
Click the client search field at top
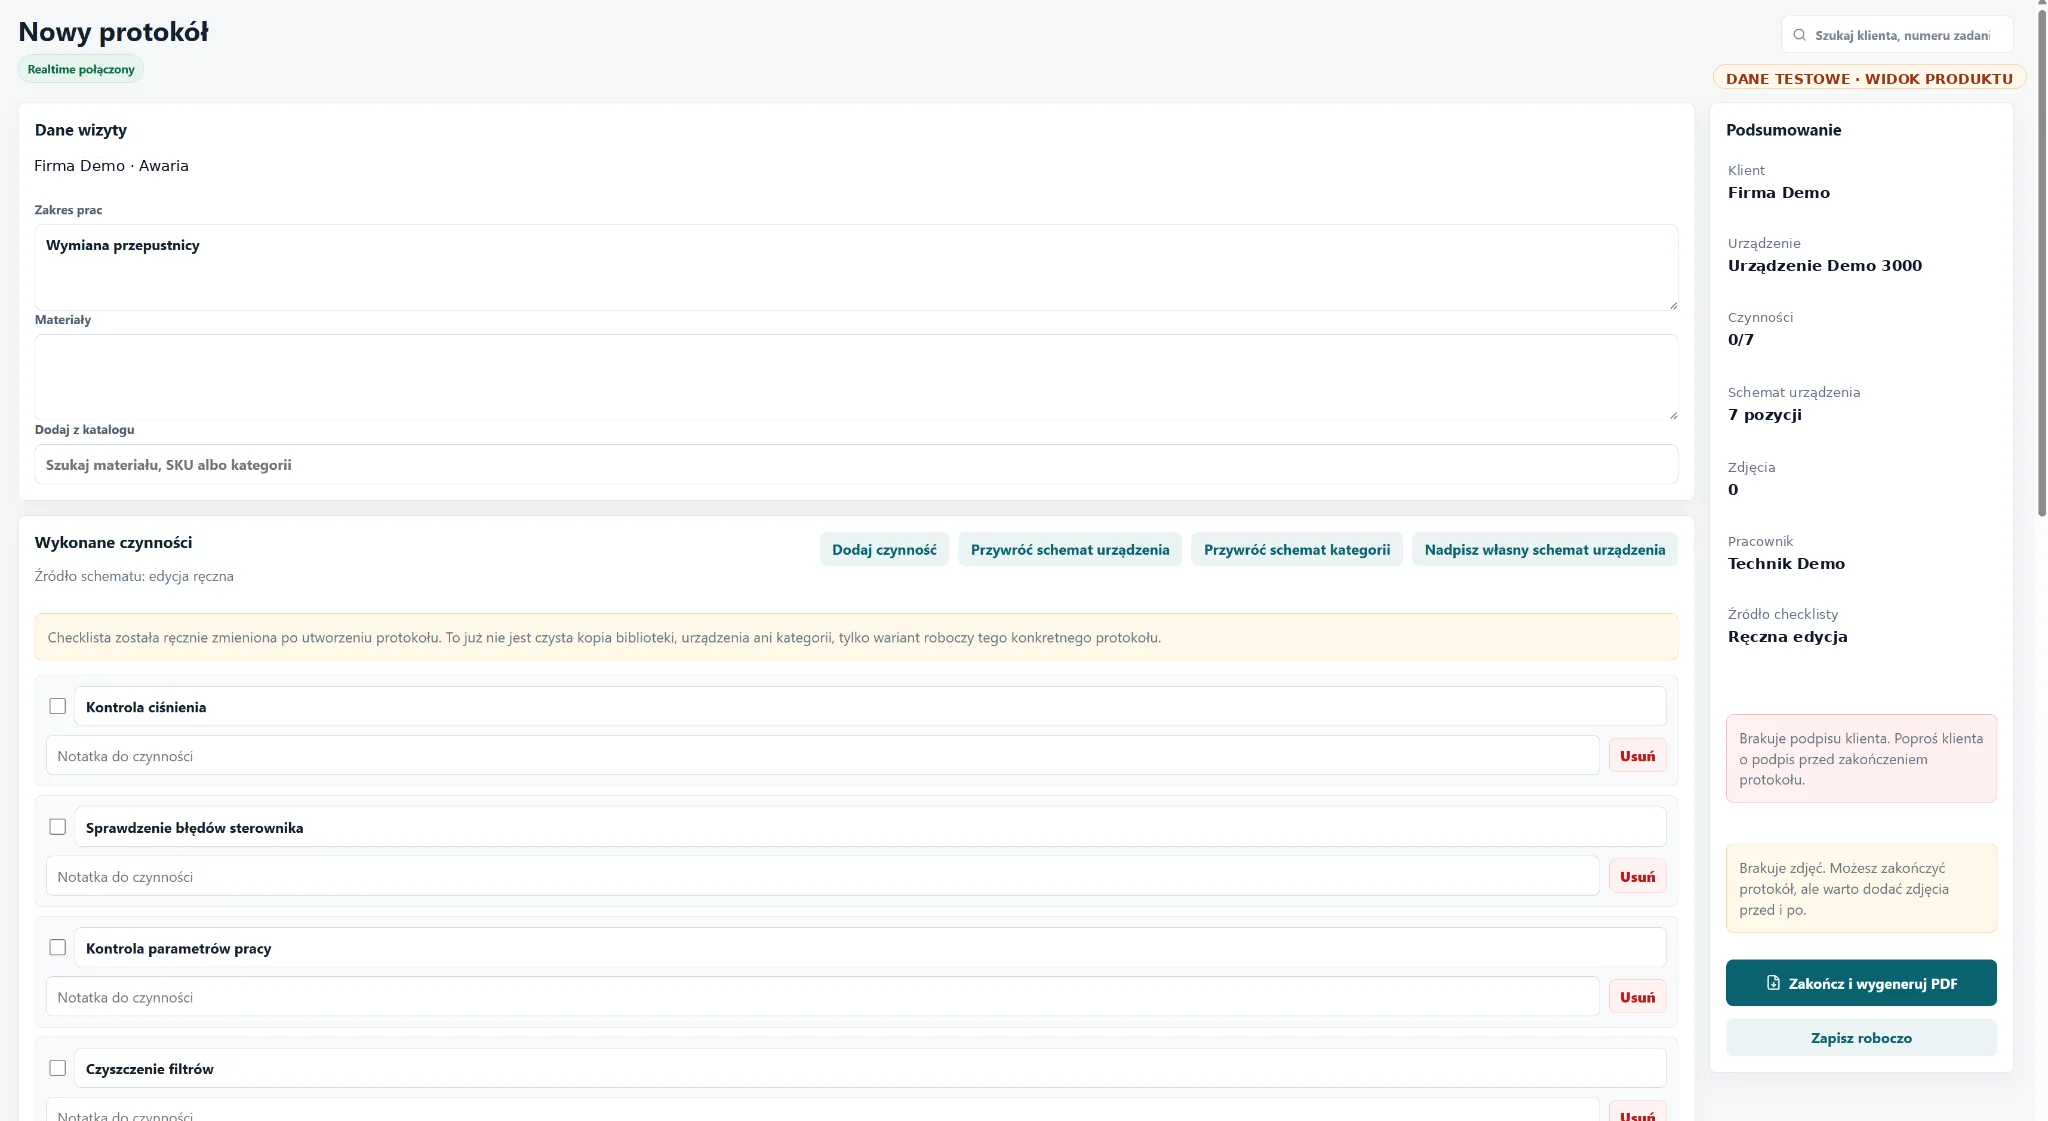1897,35
